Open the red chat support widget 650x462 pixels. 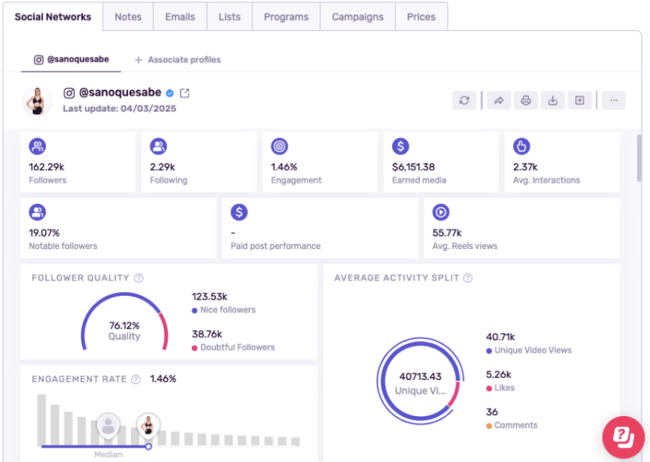point(622,437)
